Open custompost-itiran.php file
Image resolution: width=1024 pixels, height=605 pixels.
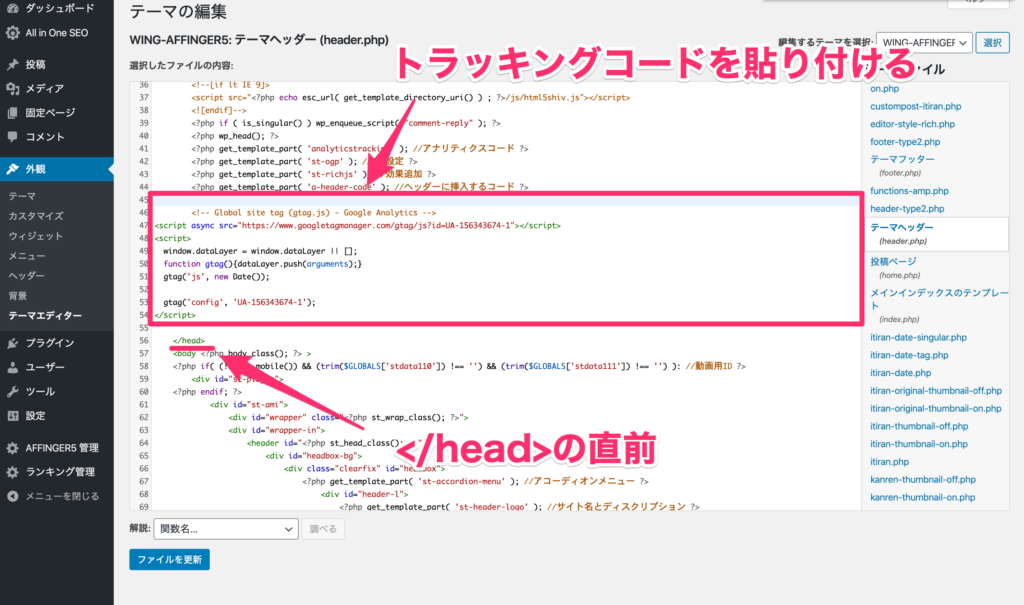tap(916, 106)
